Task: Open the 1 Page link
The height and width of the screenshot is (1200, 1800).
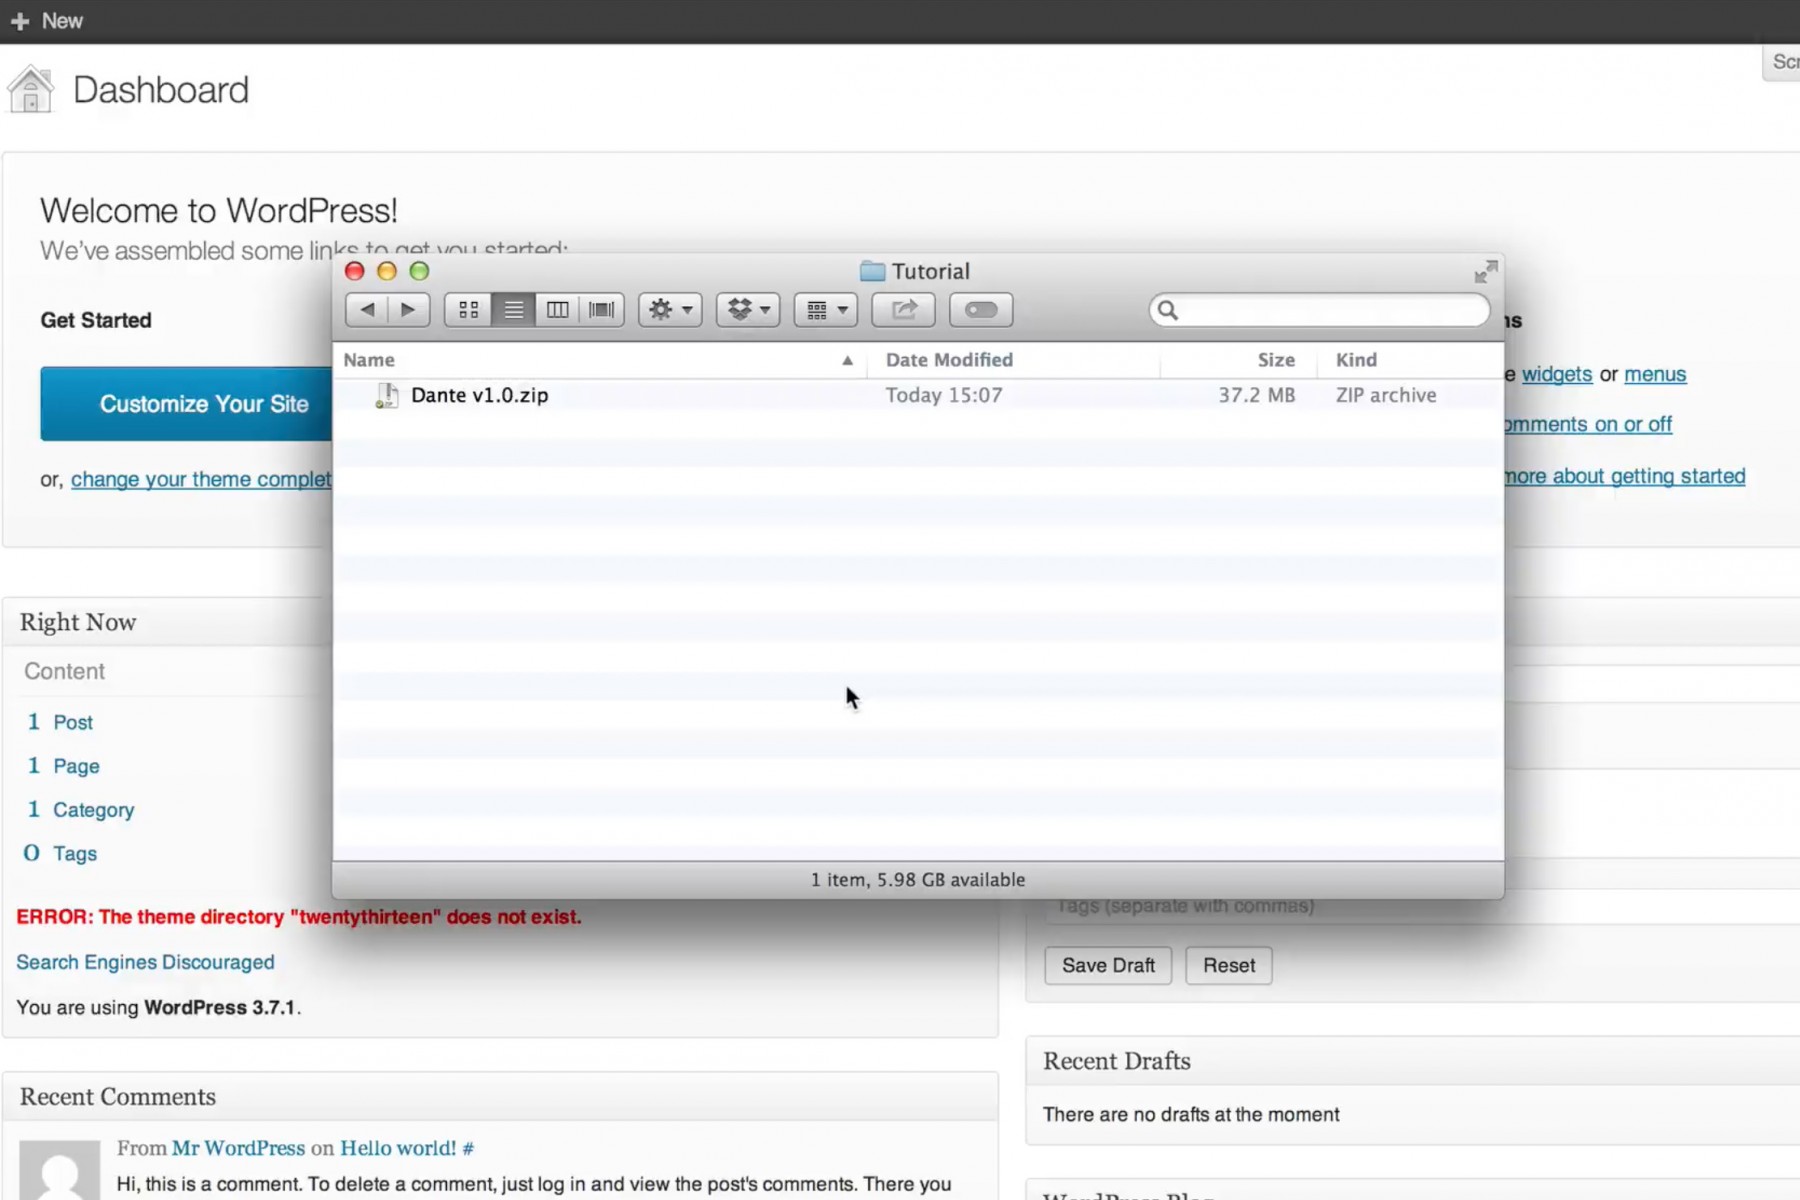Action: click(x=63, y=766)
